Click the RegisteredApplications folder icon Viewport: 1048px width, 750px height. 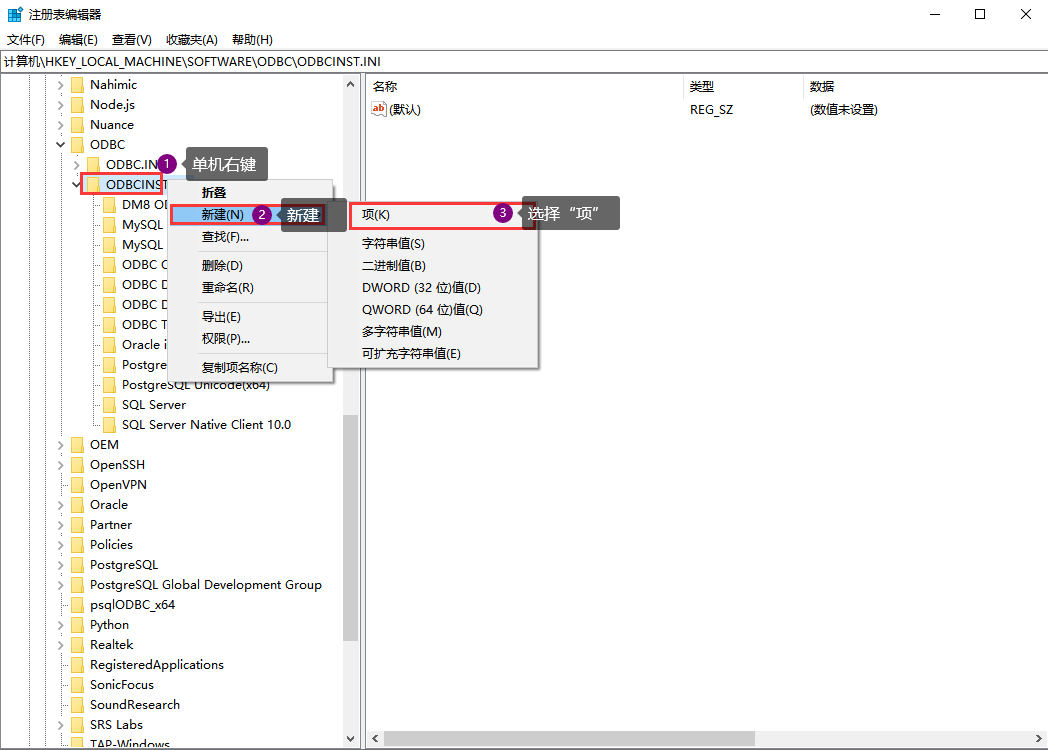click(x=78, y=666)
